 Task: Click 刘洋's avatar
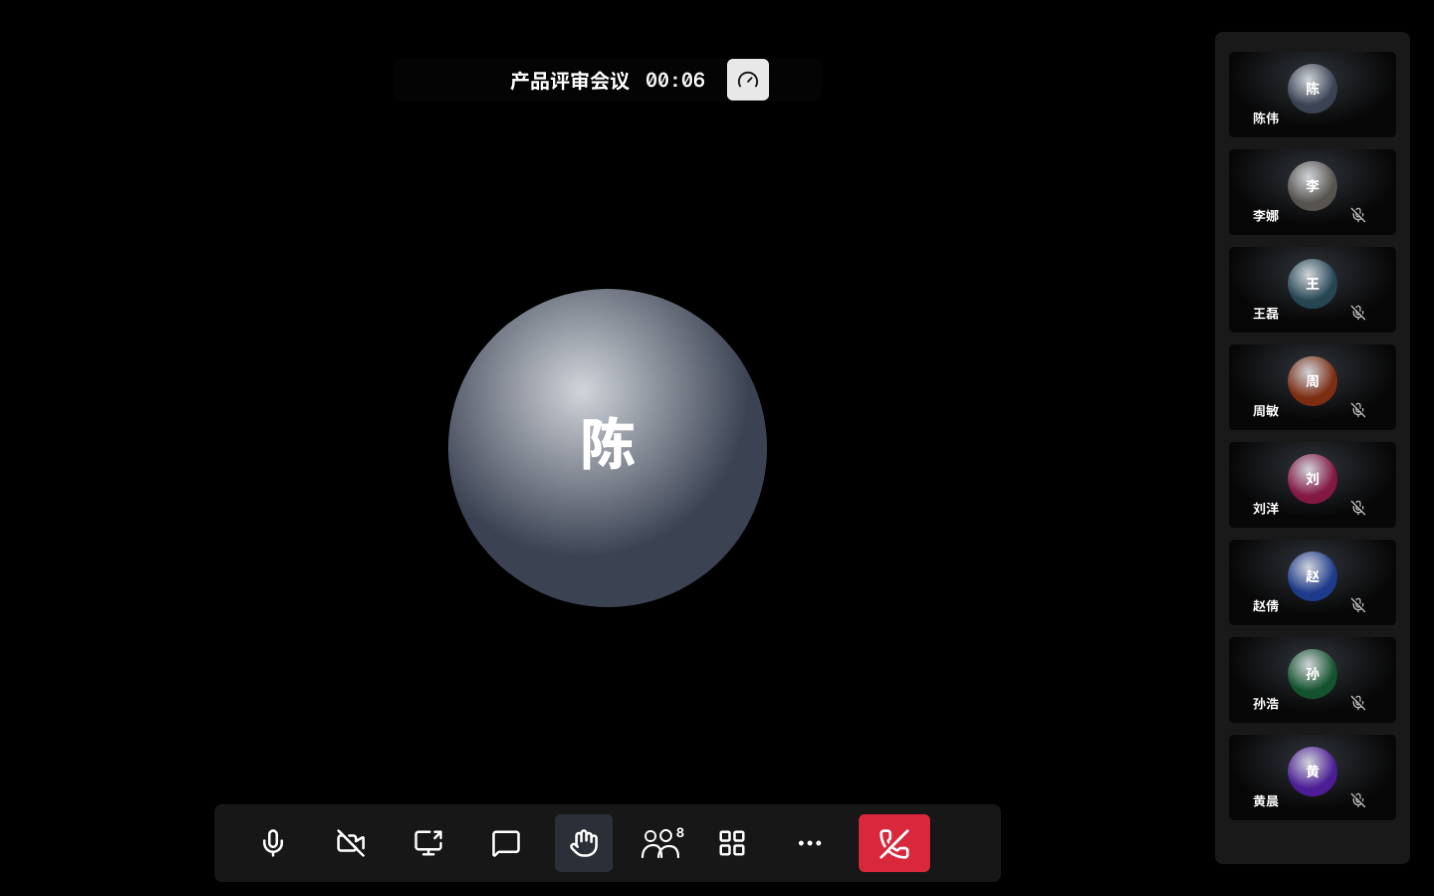(x=1312, y=479)
